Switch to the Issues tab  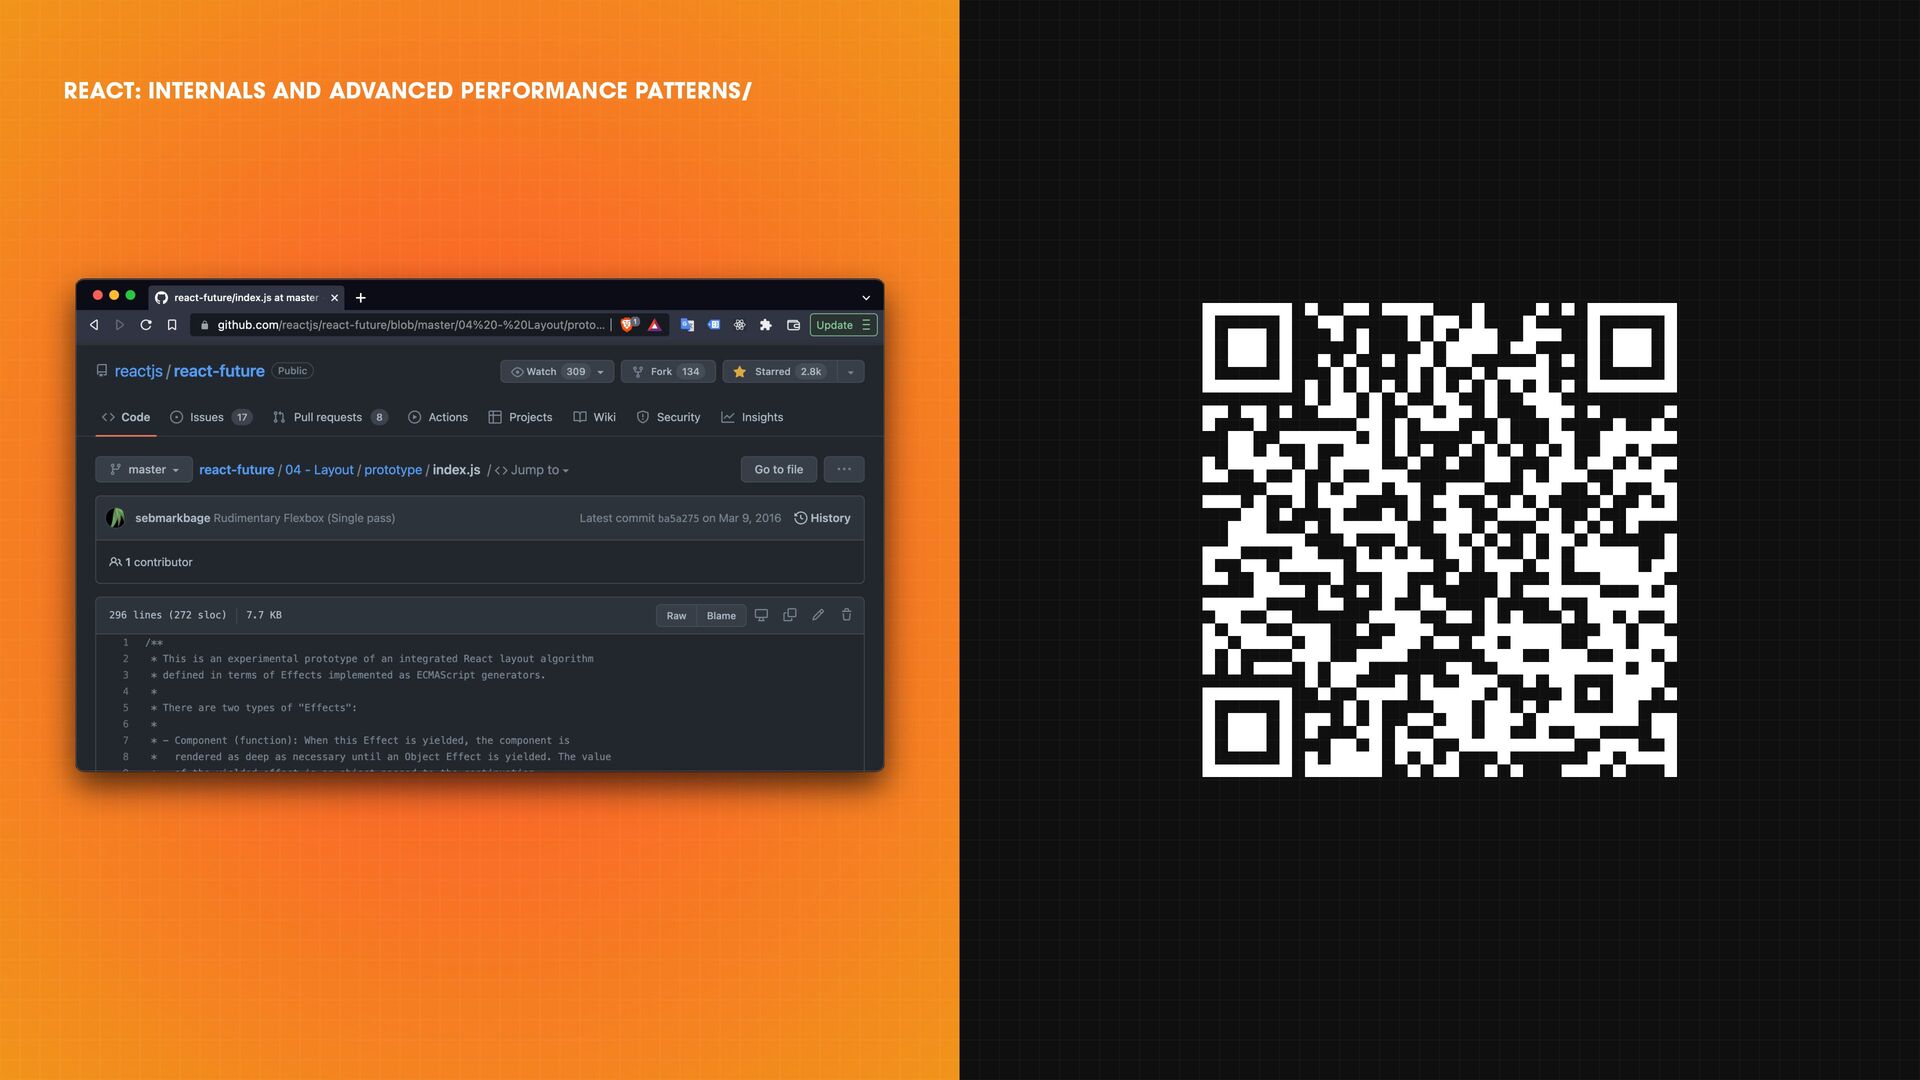point(209,418)
